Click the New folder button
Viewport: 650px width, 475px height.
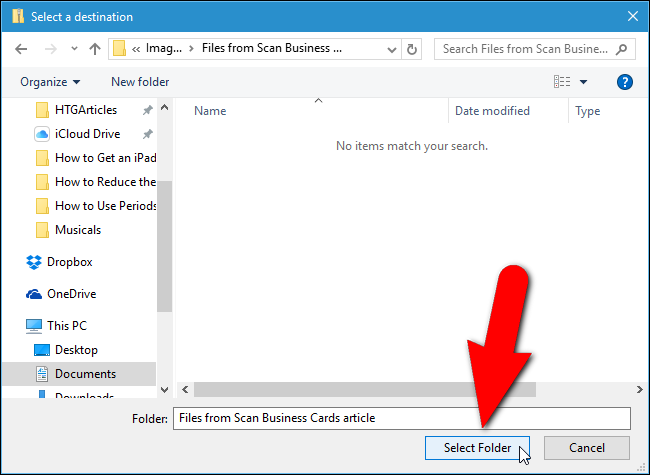[x=140, y=82]
